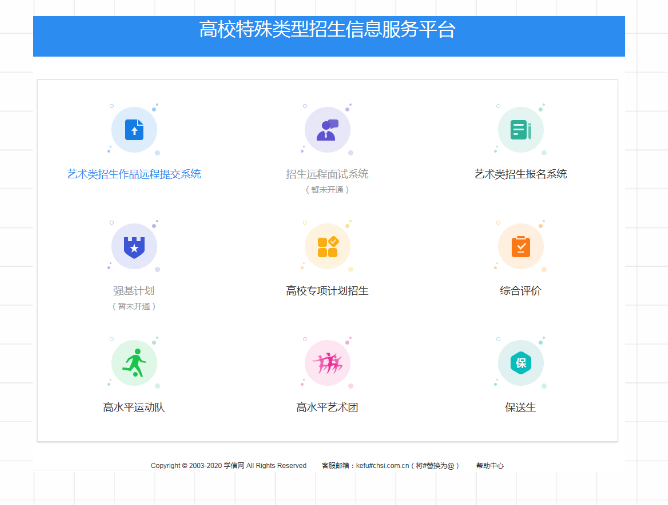The width and height of the screenshot is (668, 505).
Task: Go to the 综合评价 link
Action: point(520,291)
